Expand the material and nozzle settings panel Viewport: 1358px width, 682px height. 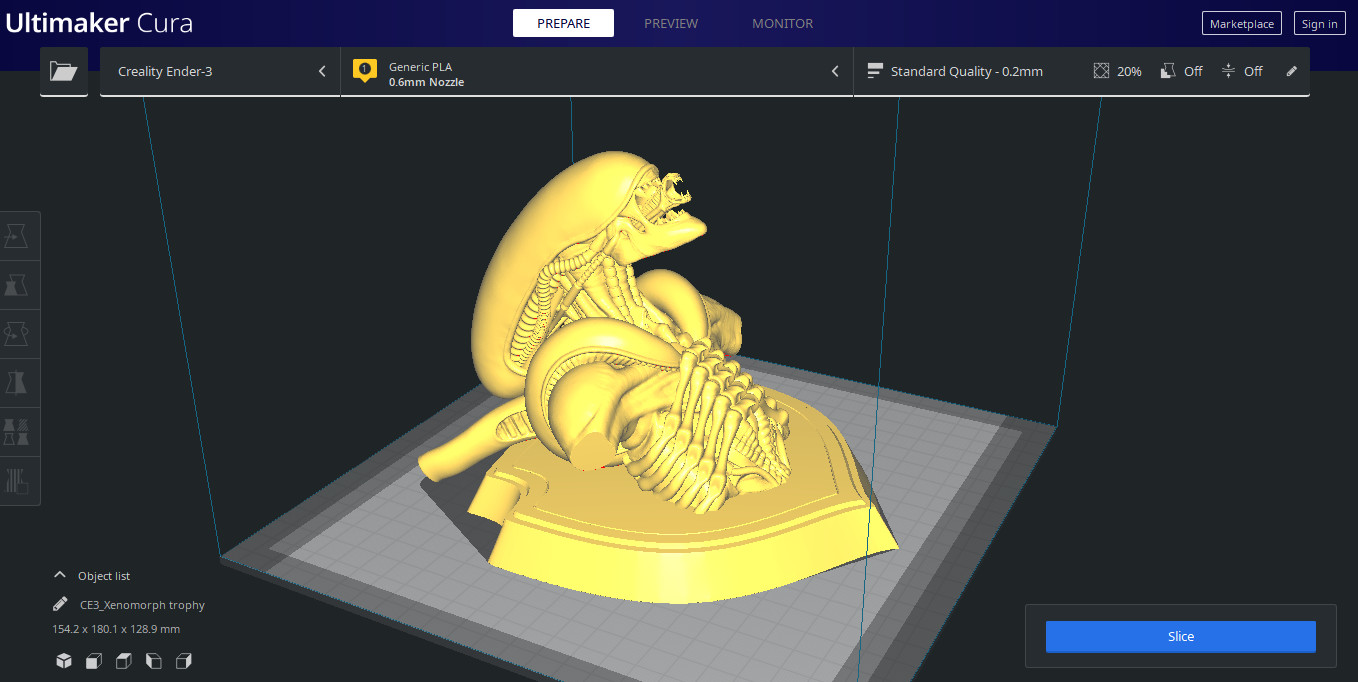[x=835, y=71]
